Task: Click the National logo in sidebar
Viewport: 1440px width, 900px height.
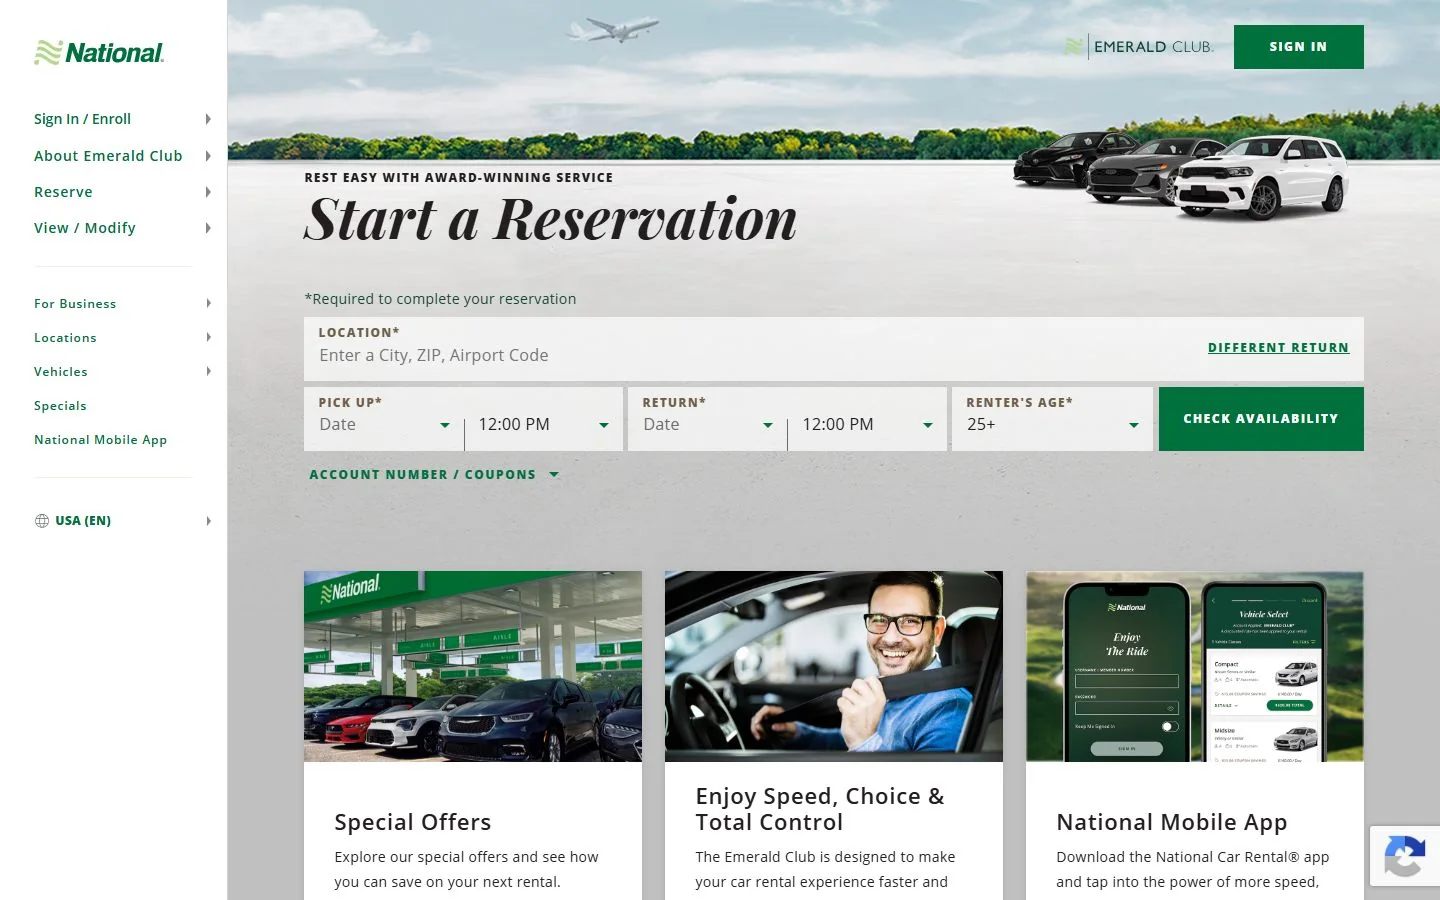Action: (99, 53)
